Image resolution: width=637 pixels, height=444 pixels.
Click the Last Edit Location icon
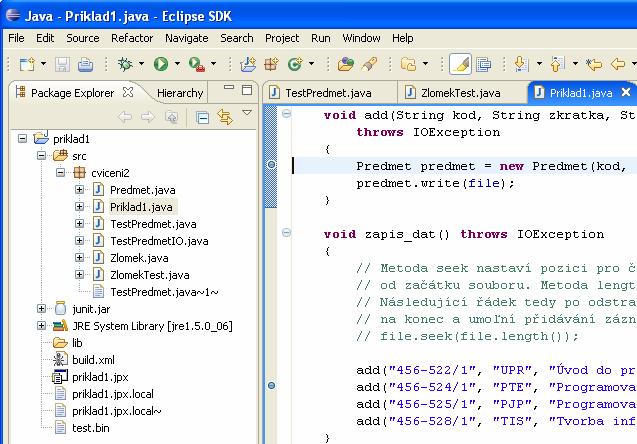tap(594, 64)
